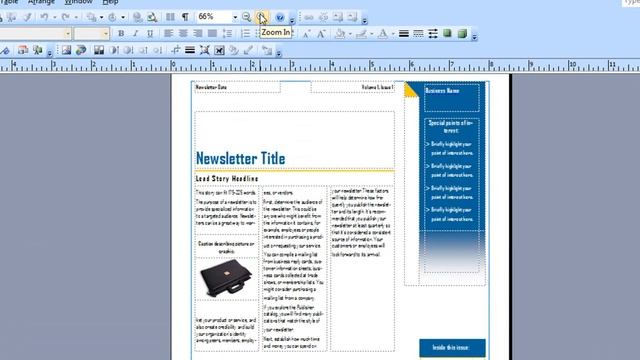The width and height of the screenshot is (640, 360).
Task: Toggle the Numbering list icon
Action: pyautogui.click(x=245, y=33)
